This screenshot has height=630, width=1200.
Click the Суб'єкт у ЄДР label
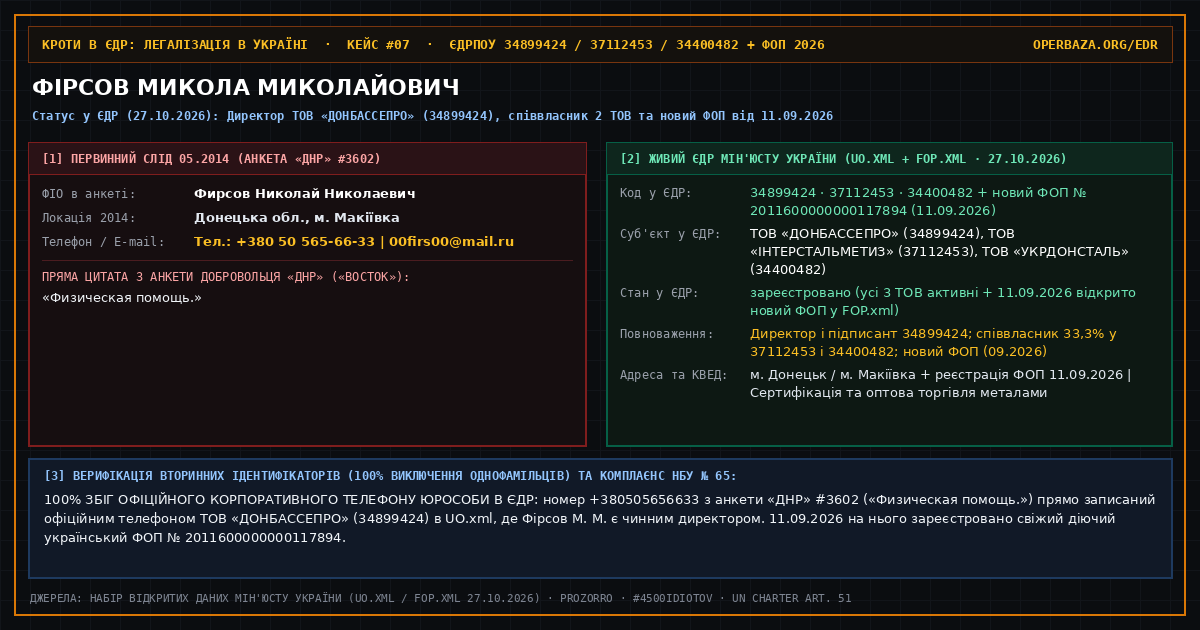[670, 235]
